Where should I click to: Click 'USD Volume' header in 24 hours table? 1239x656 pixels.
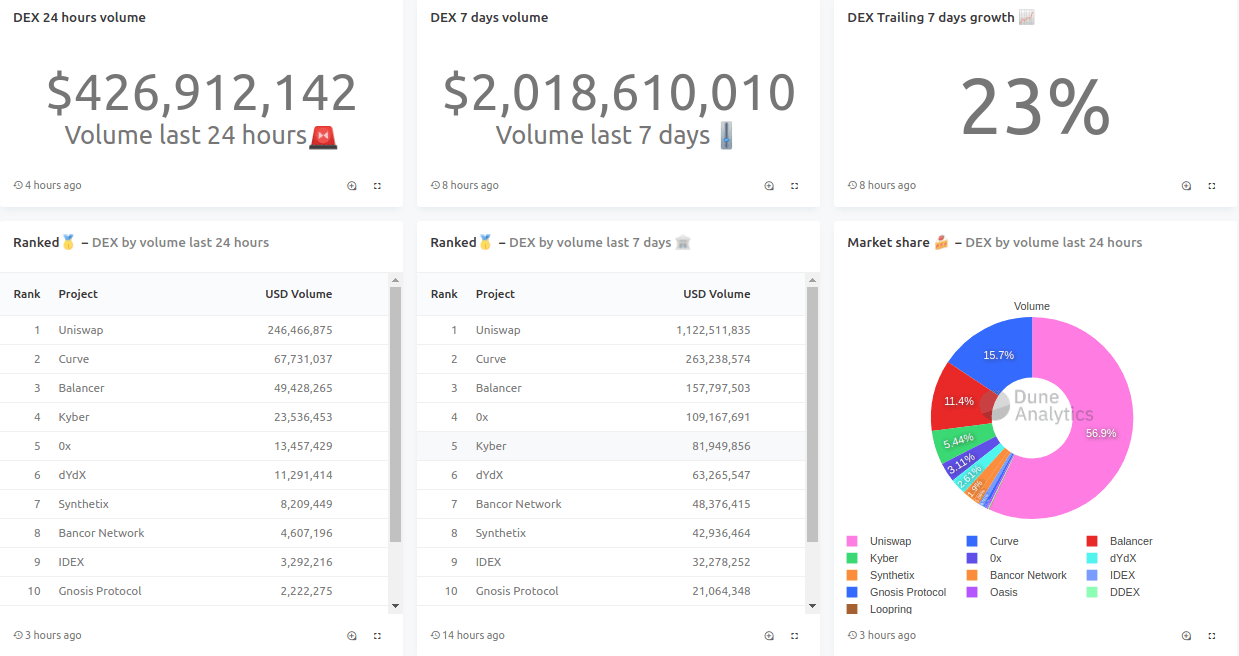298,294
